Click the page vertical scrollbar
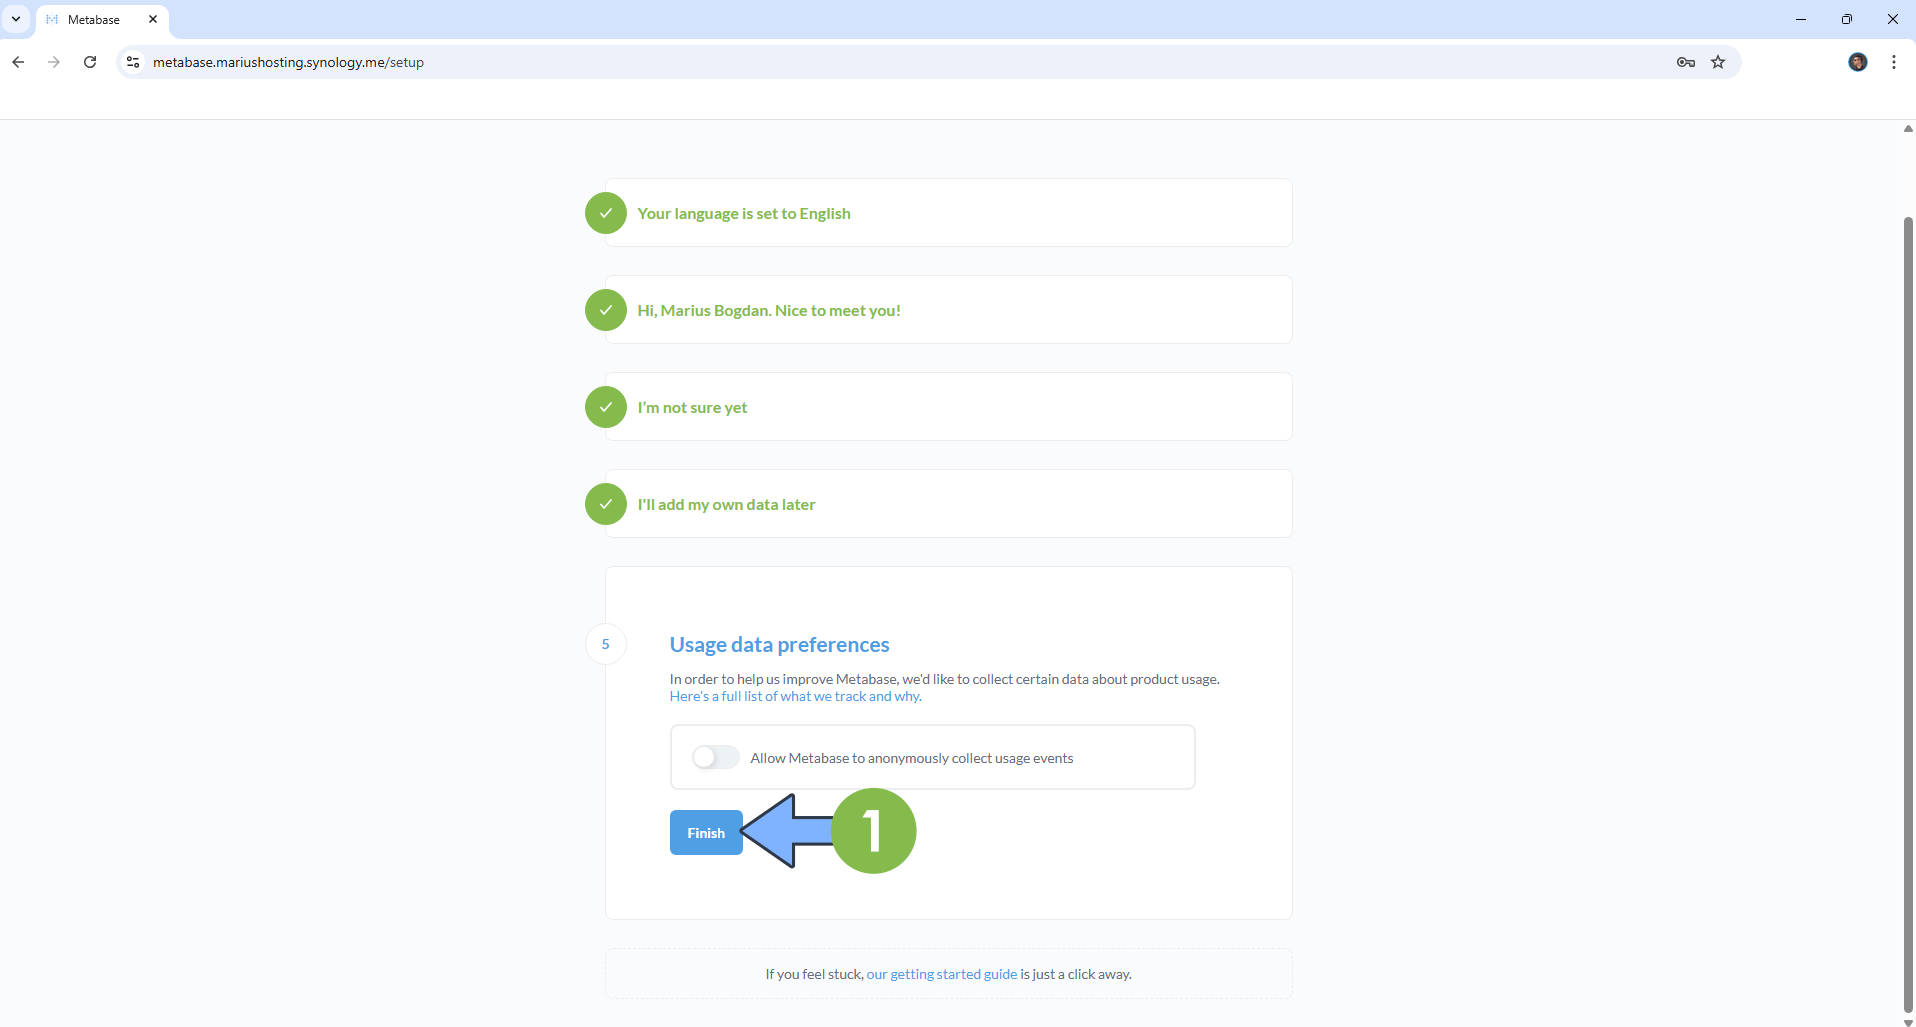 tap(1907, 600)
